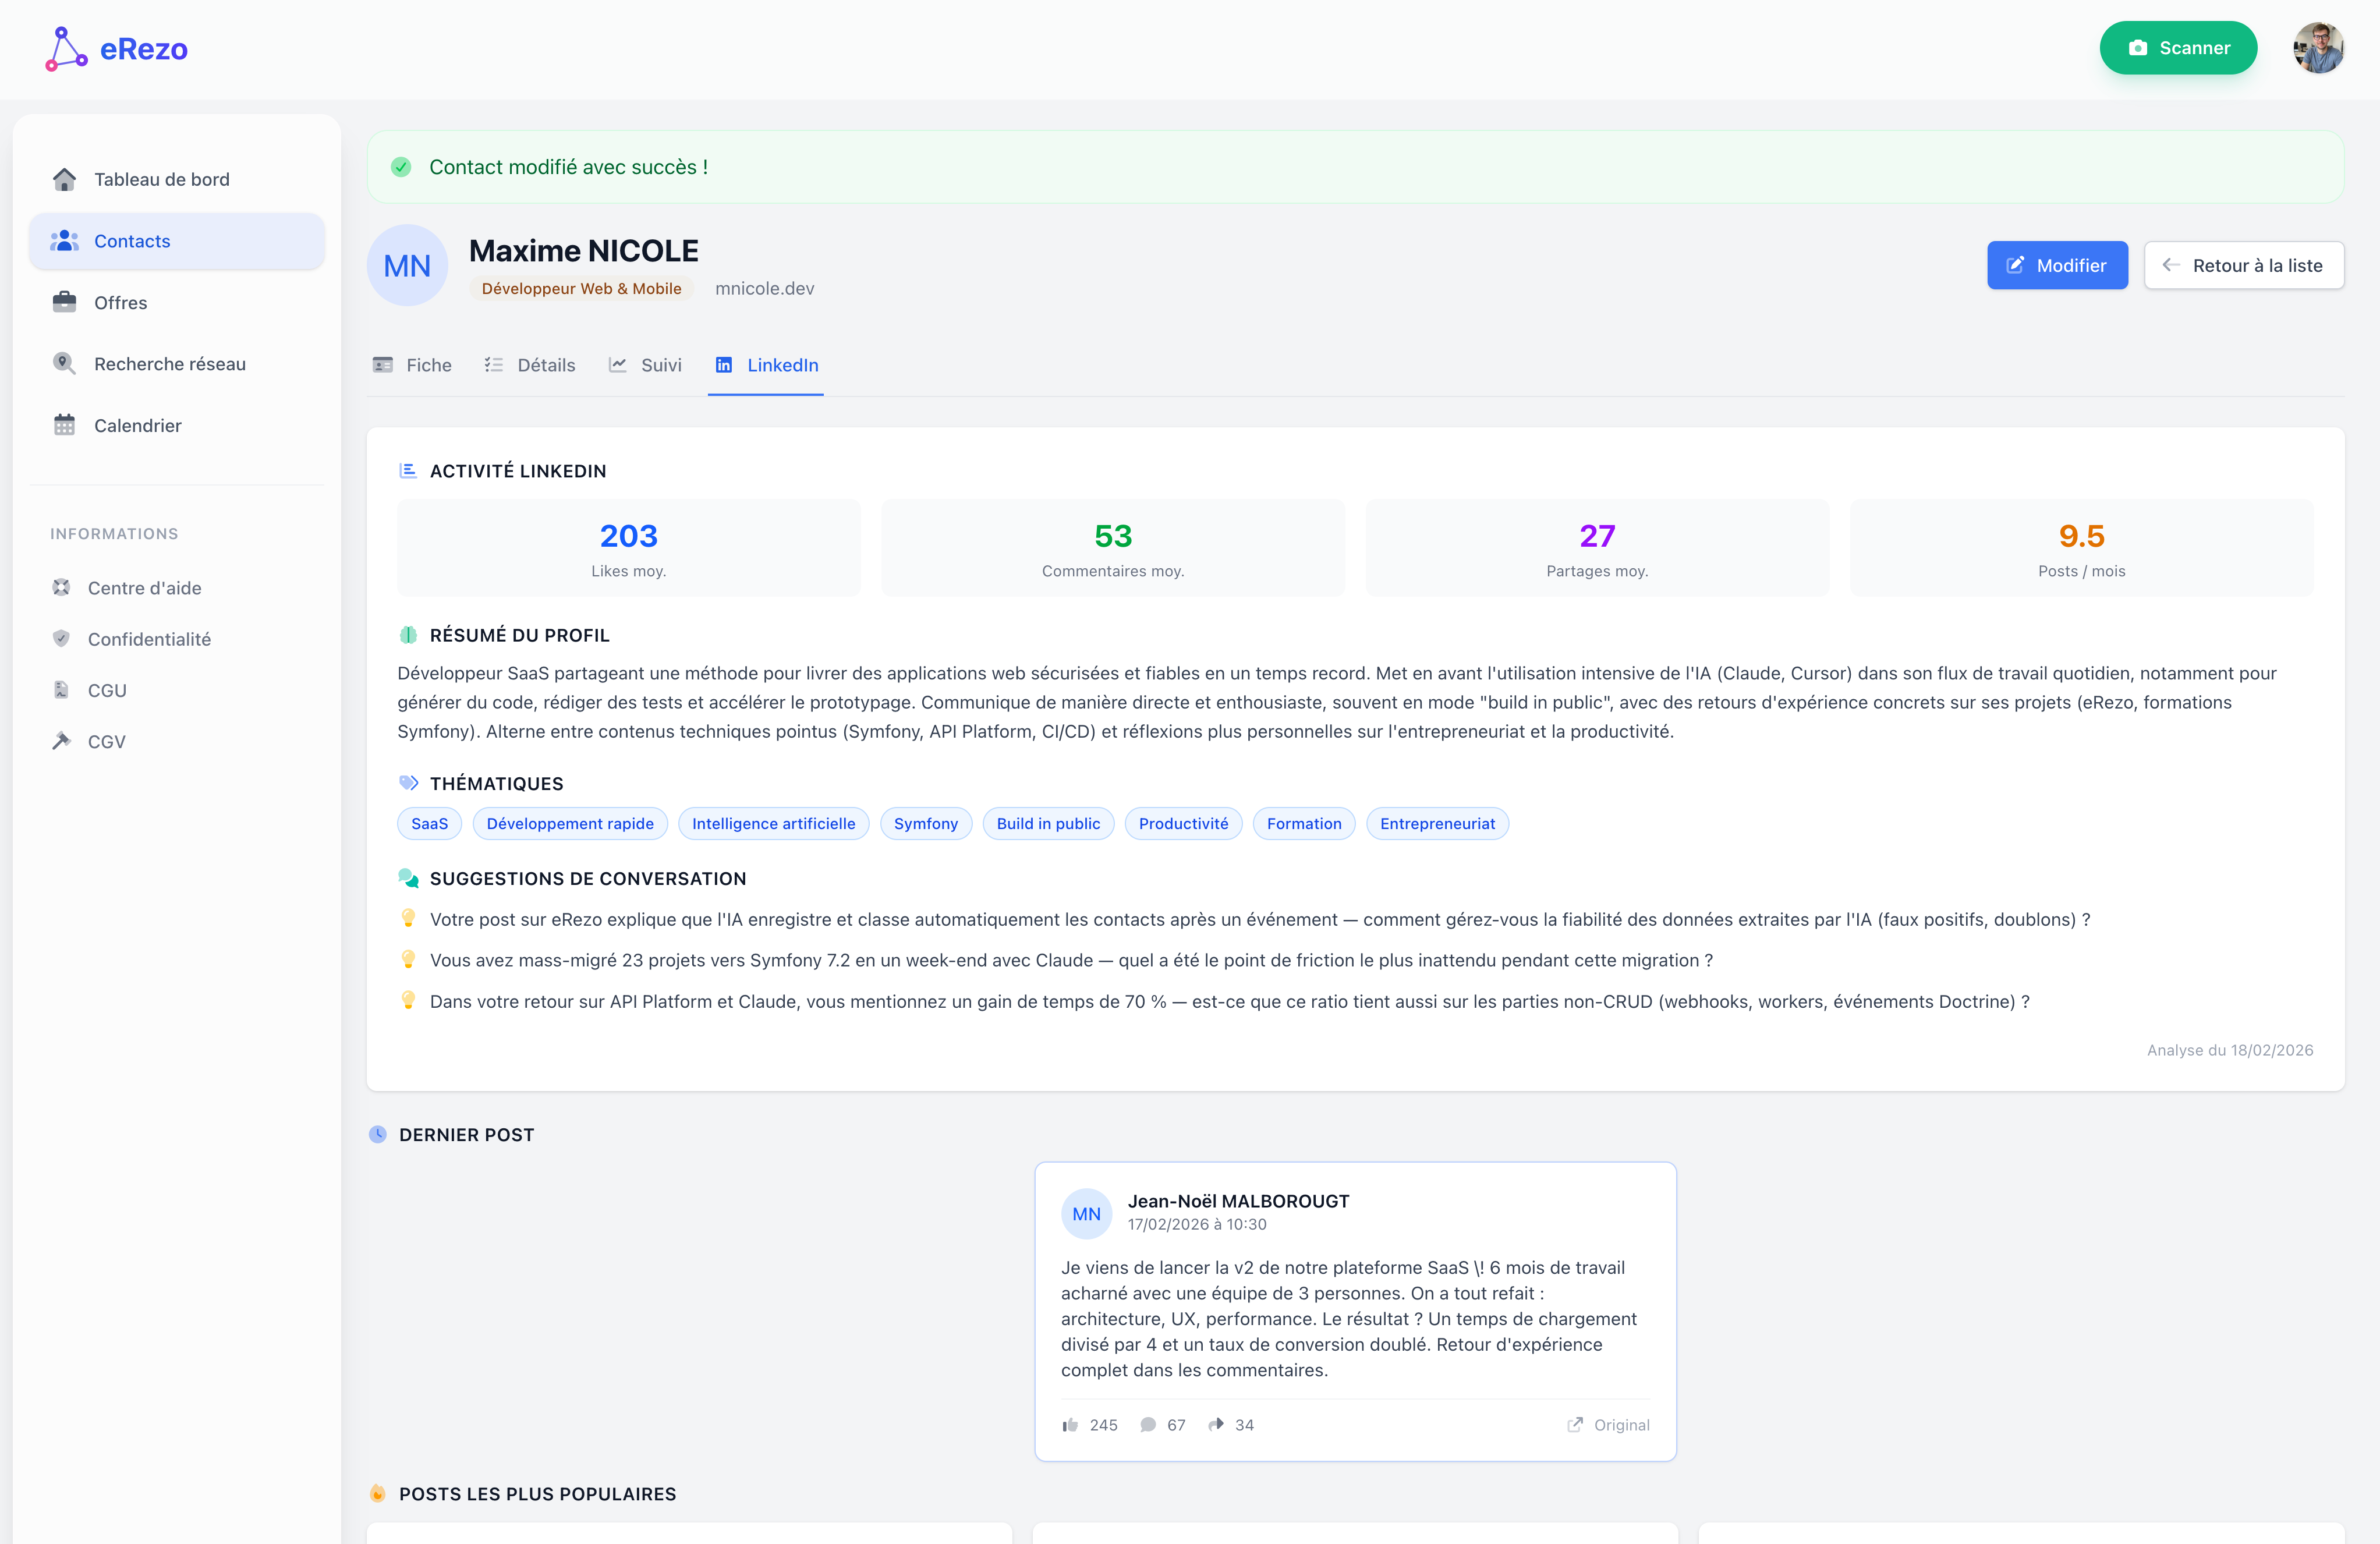Screen dimensions: 2380x1544
Task: Click the Centre d'aide lifebuoy icon
Action: (x=62, y=588)
